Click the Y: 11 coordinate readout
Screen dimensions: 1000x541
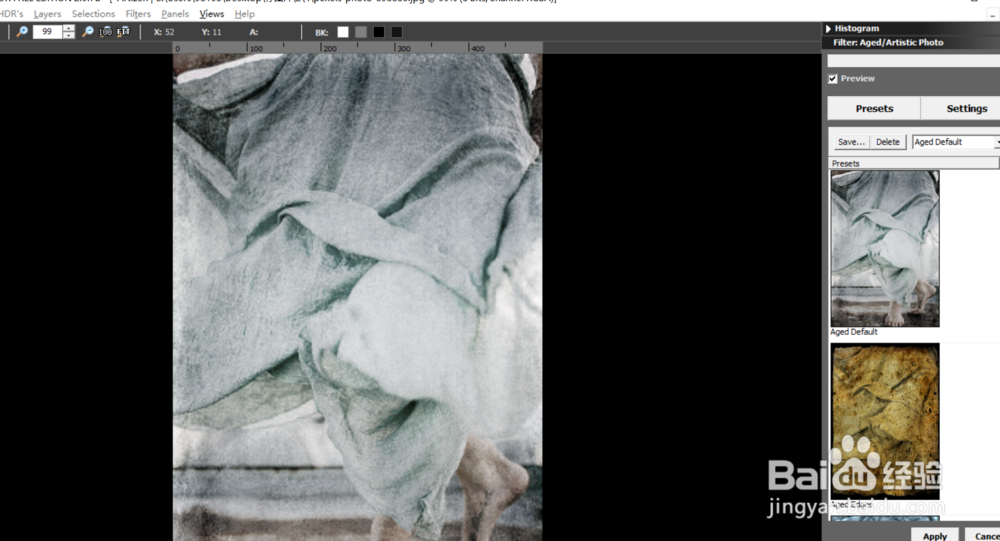[x=211, y=32]
